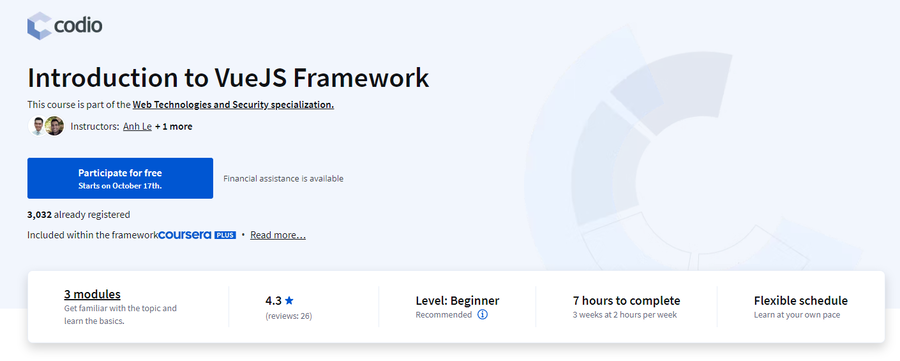The height and width of the screenshot is (361, 900).
Task: Click the '(reviews: 26)' text
Action: [x=289, y=316]
